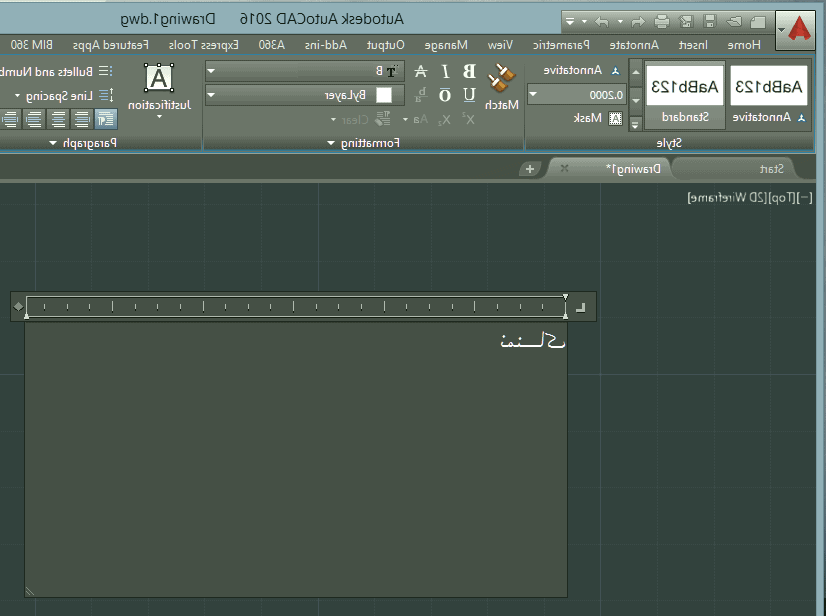Open the history arrow between Undo and Redo
Viewport: 826px width, 616px height.
(x=620, y=22)
